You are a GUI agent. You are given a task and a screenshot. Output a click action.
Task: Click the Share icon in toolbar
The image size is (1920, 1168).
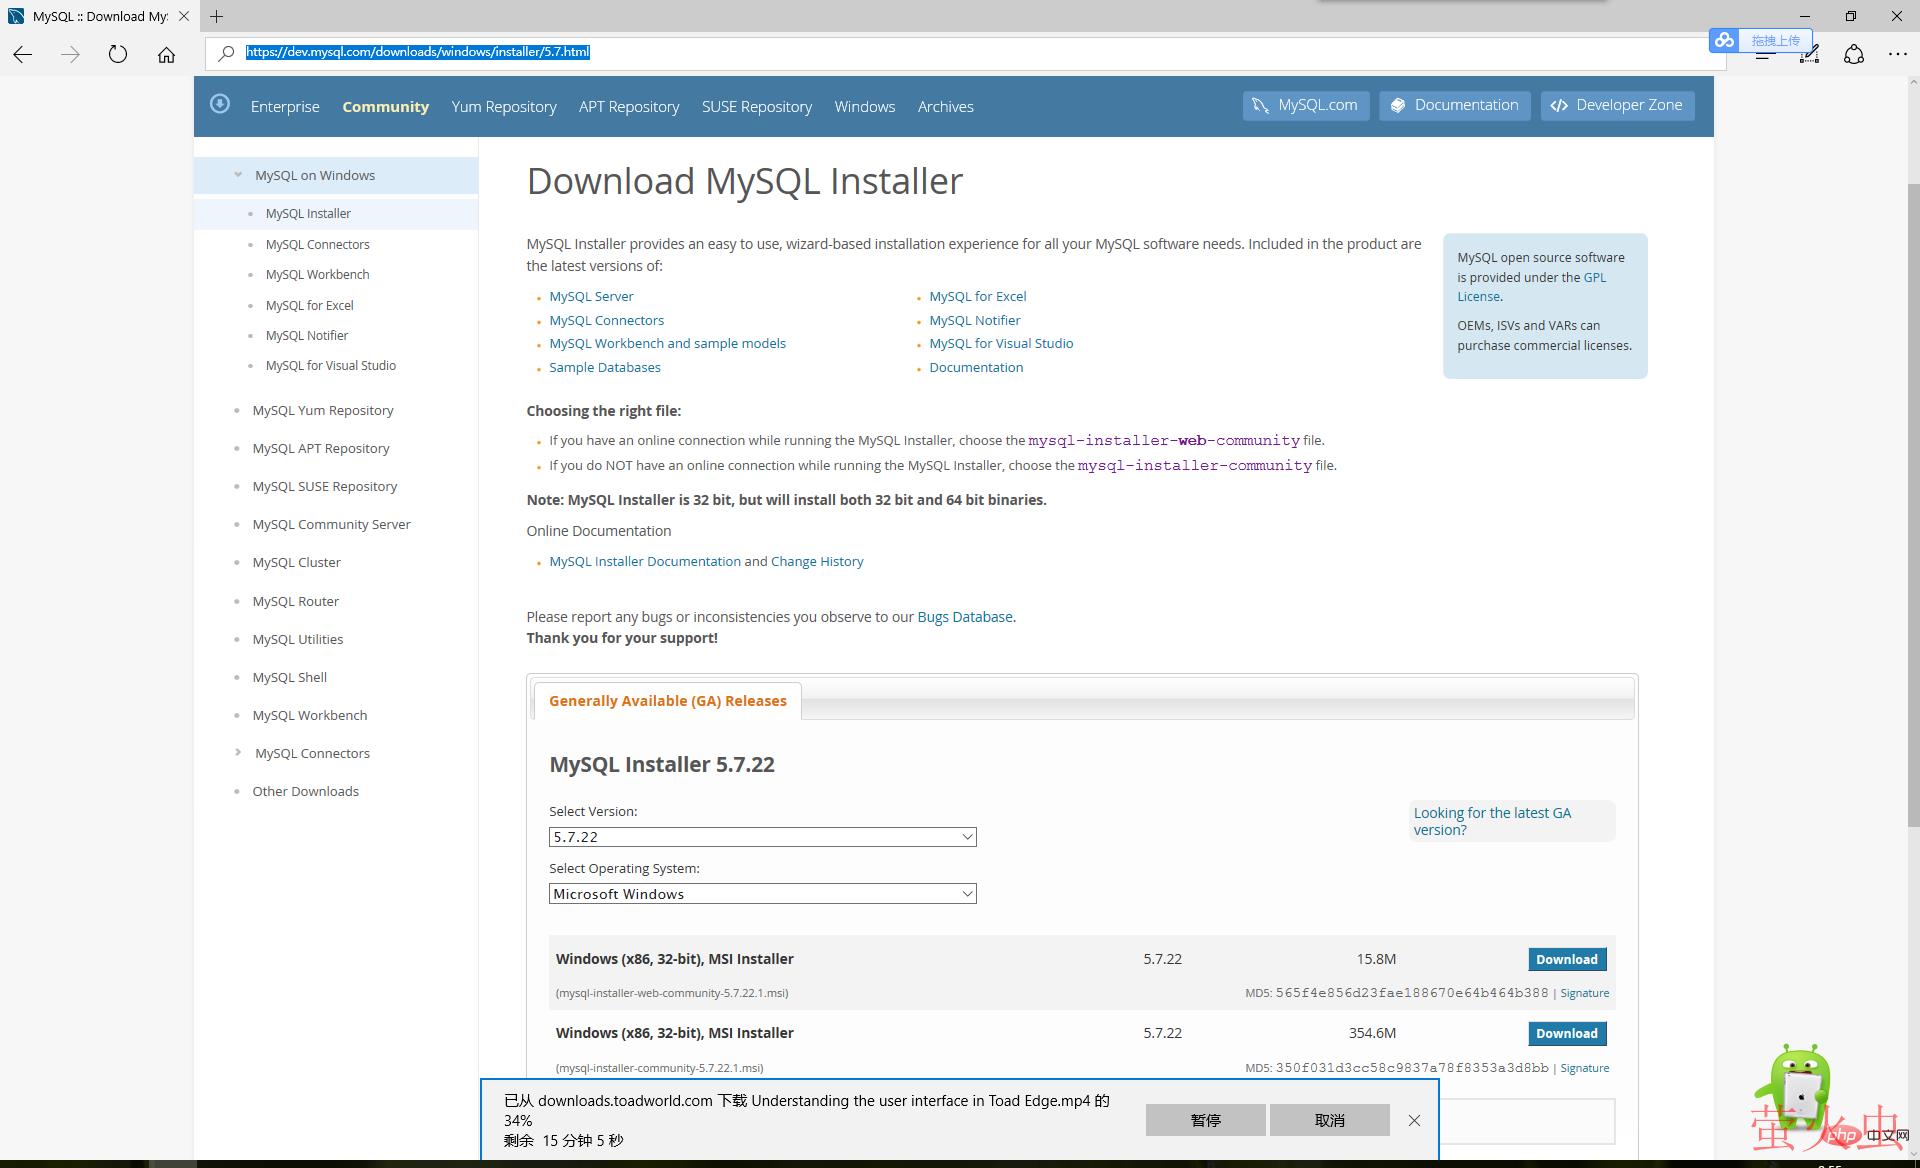[x=1854, y=55]
